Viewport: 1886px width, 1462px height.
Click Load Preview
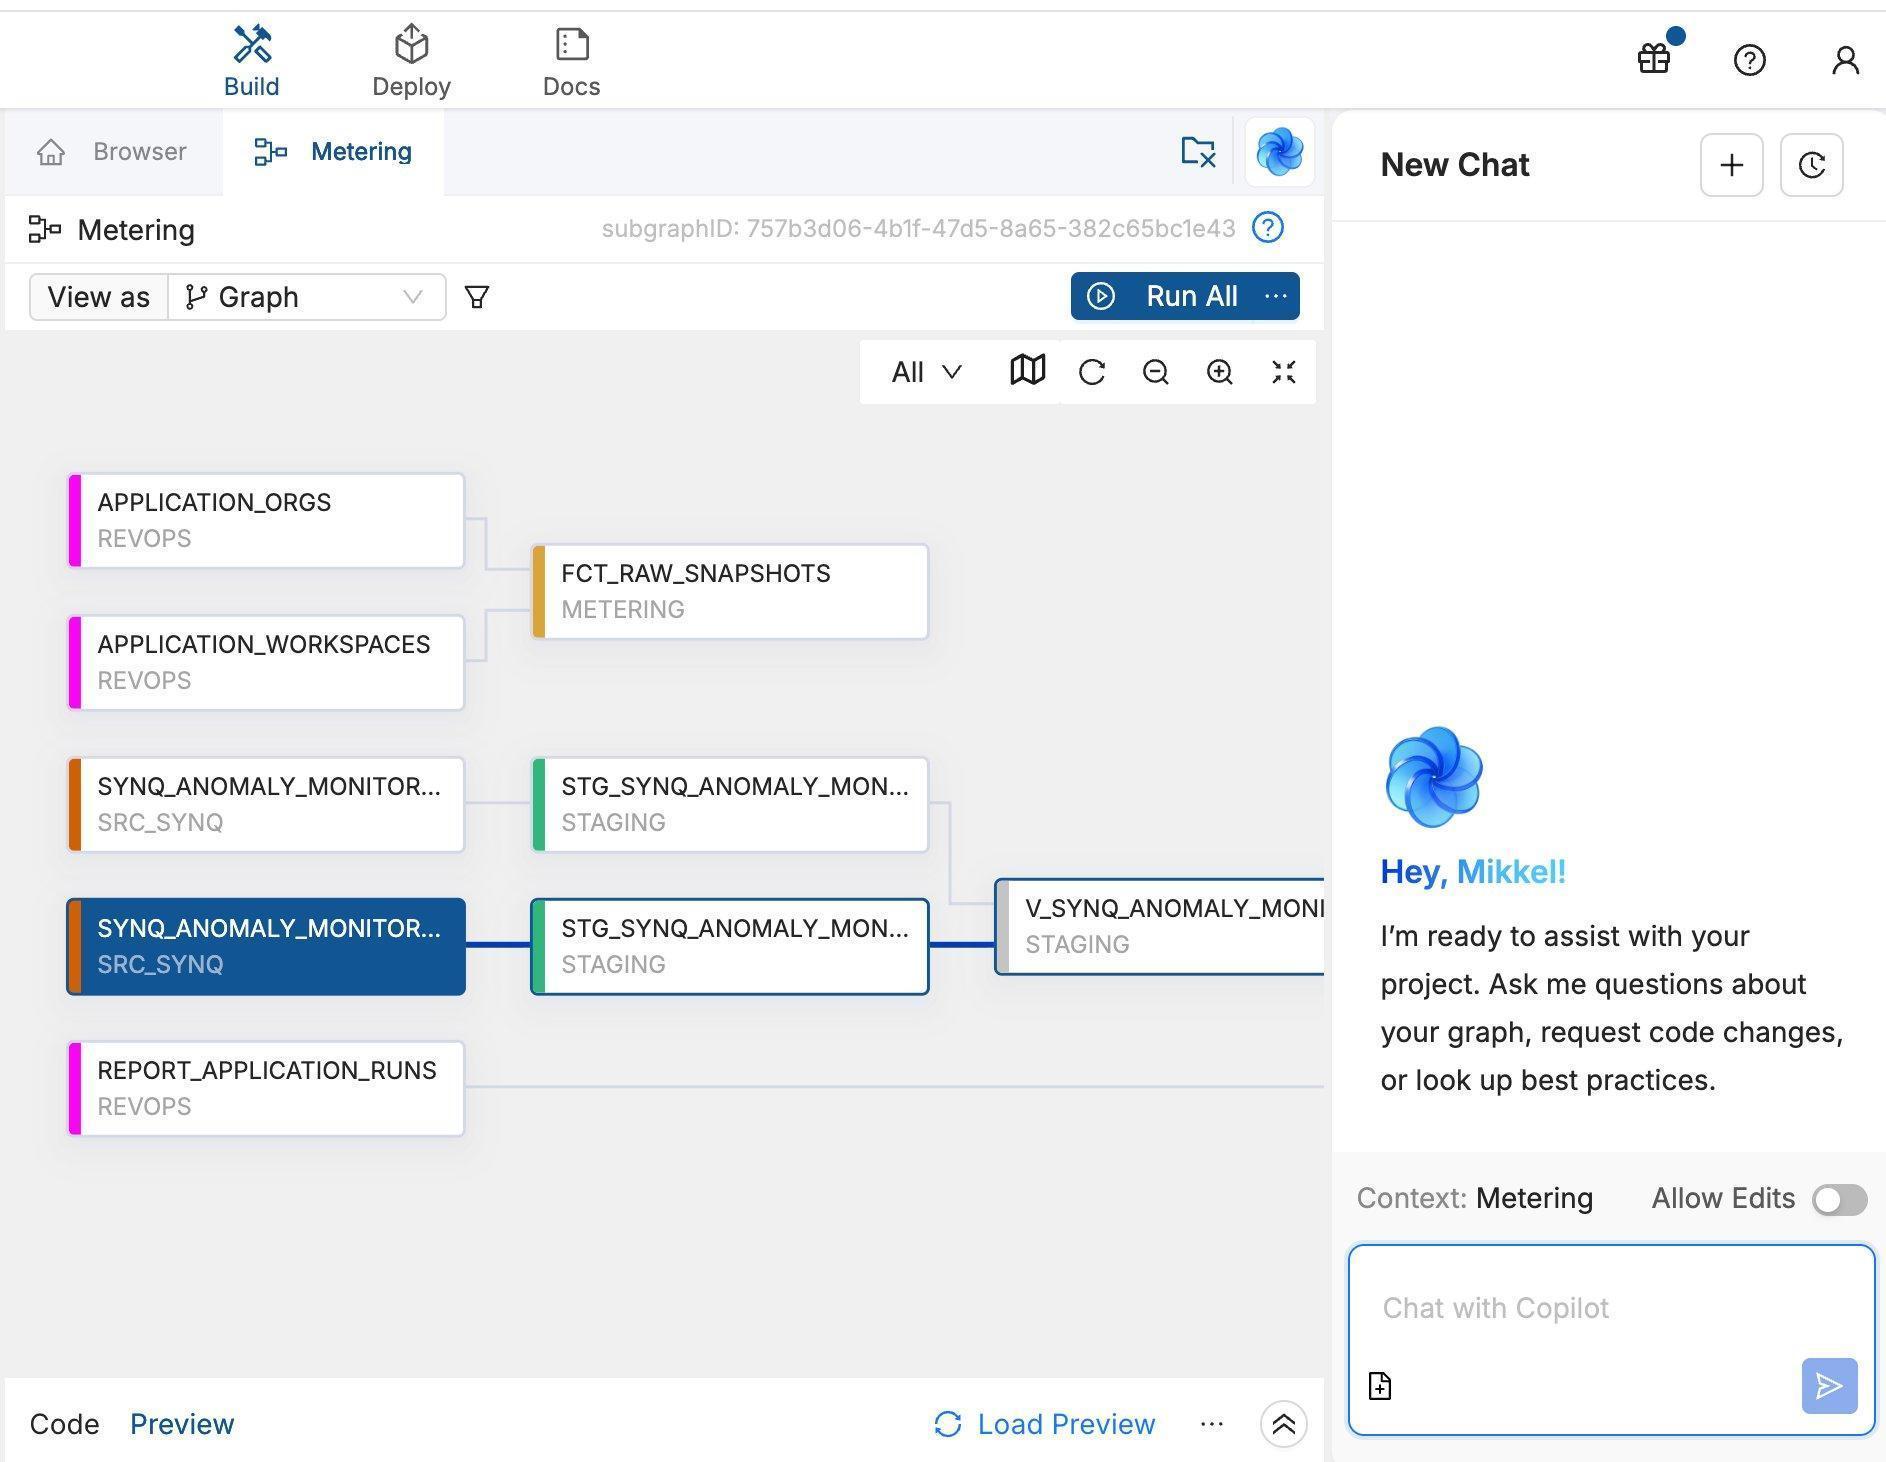coord(1044,1424)
